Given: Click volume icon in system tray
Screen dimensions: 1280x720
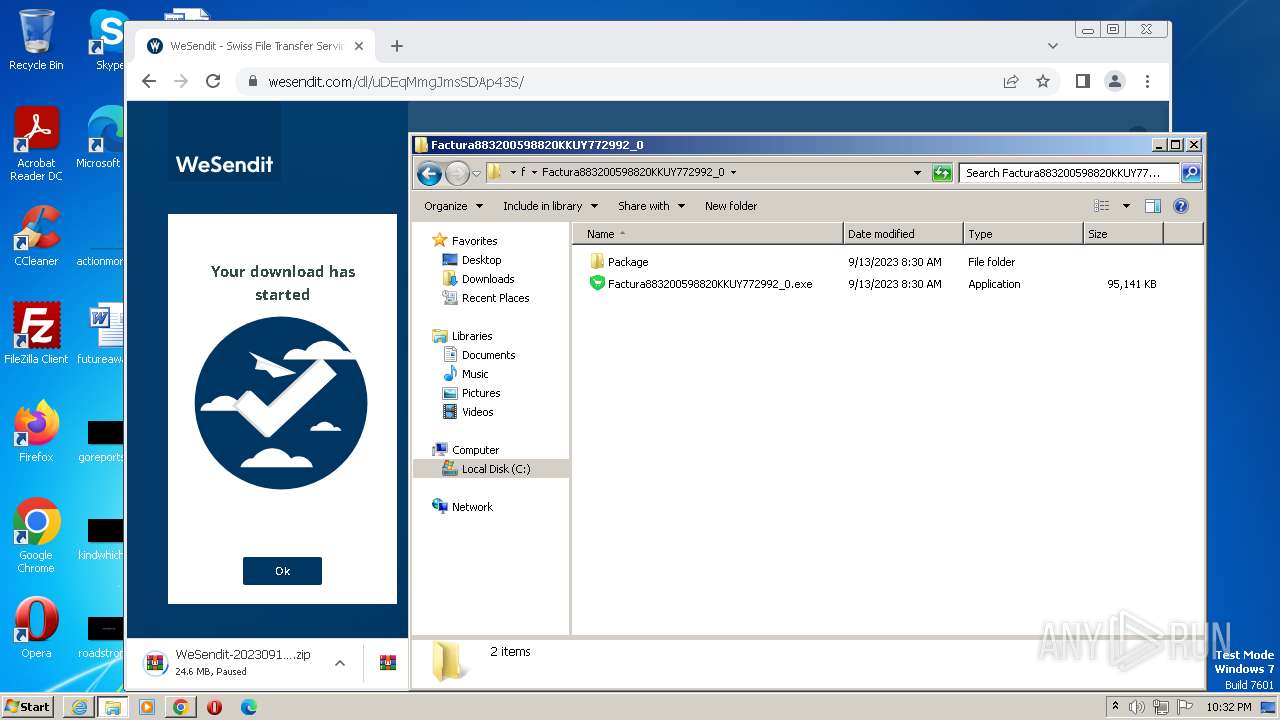Looking at the screenshot, I should (1137, 707).
